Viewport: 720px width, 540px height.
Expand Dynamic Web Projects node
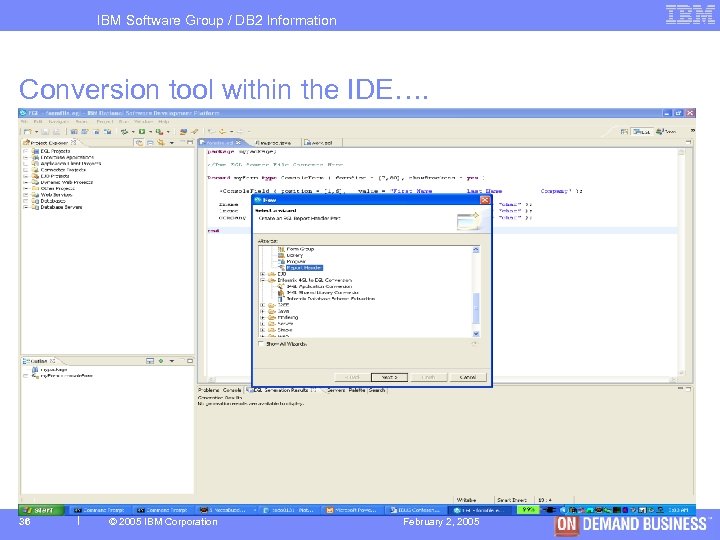(26, 182)
